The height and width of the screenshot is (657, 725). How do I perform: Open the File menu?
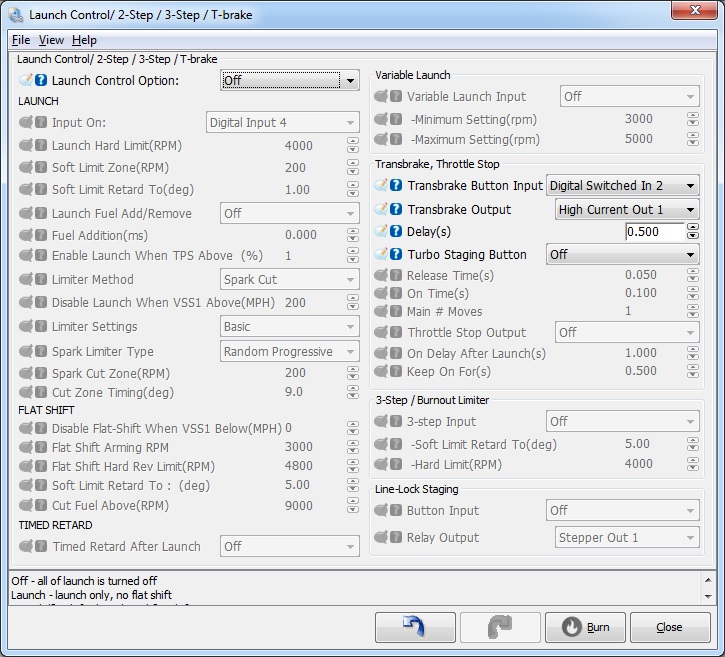point(21,40)
